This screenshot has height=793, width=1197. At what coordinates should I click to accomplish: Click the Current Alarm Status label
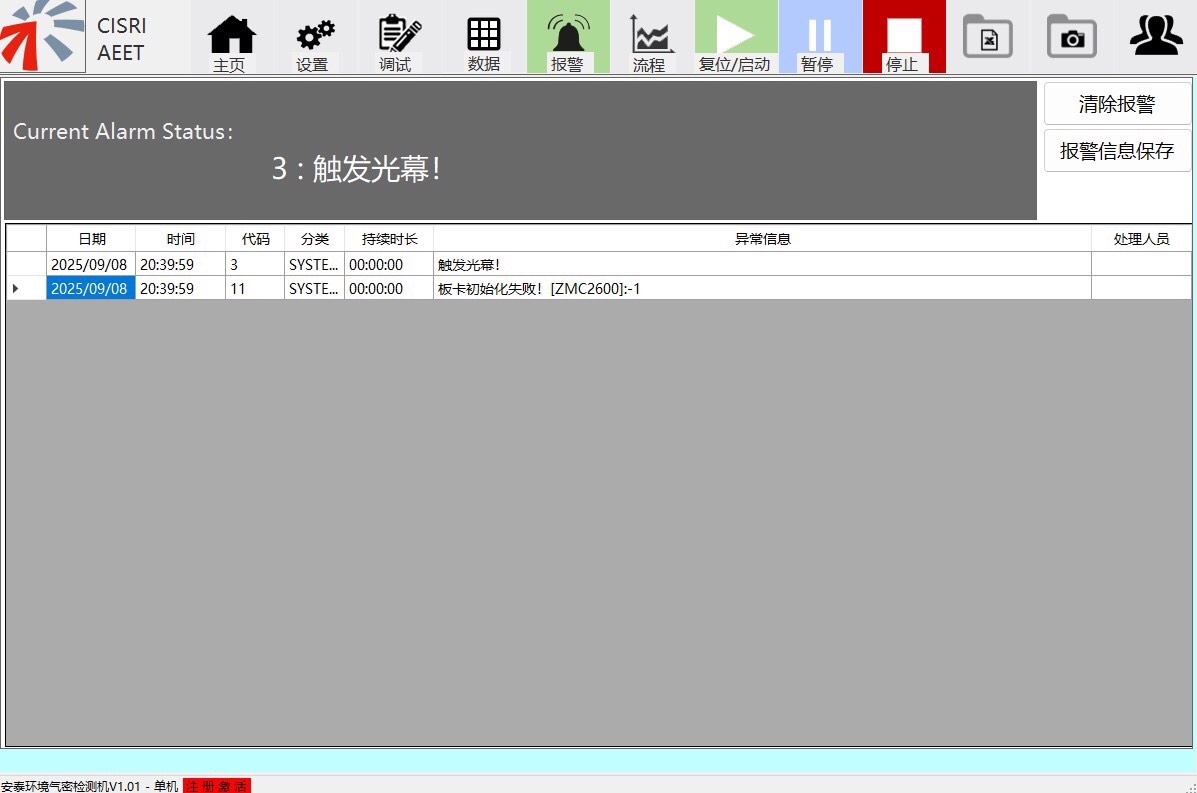123,131
